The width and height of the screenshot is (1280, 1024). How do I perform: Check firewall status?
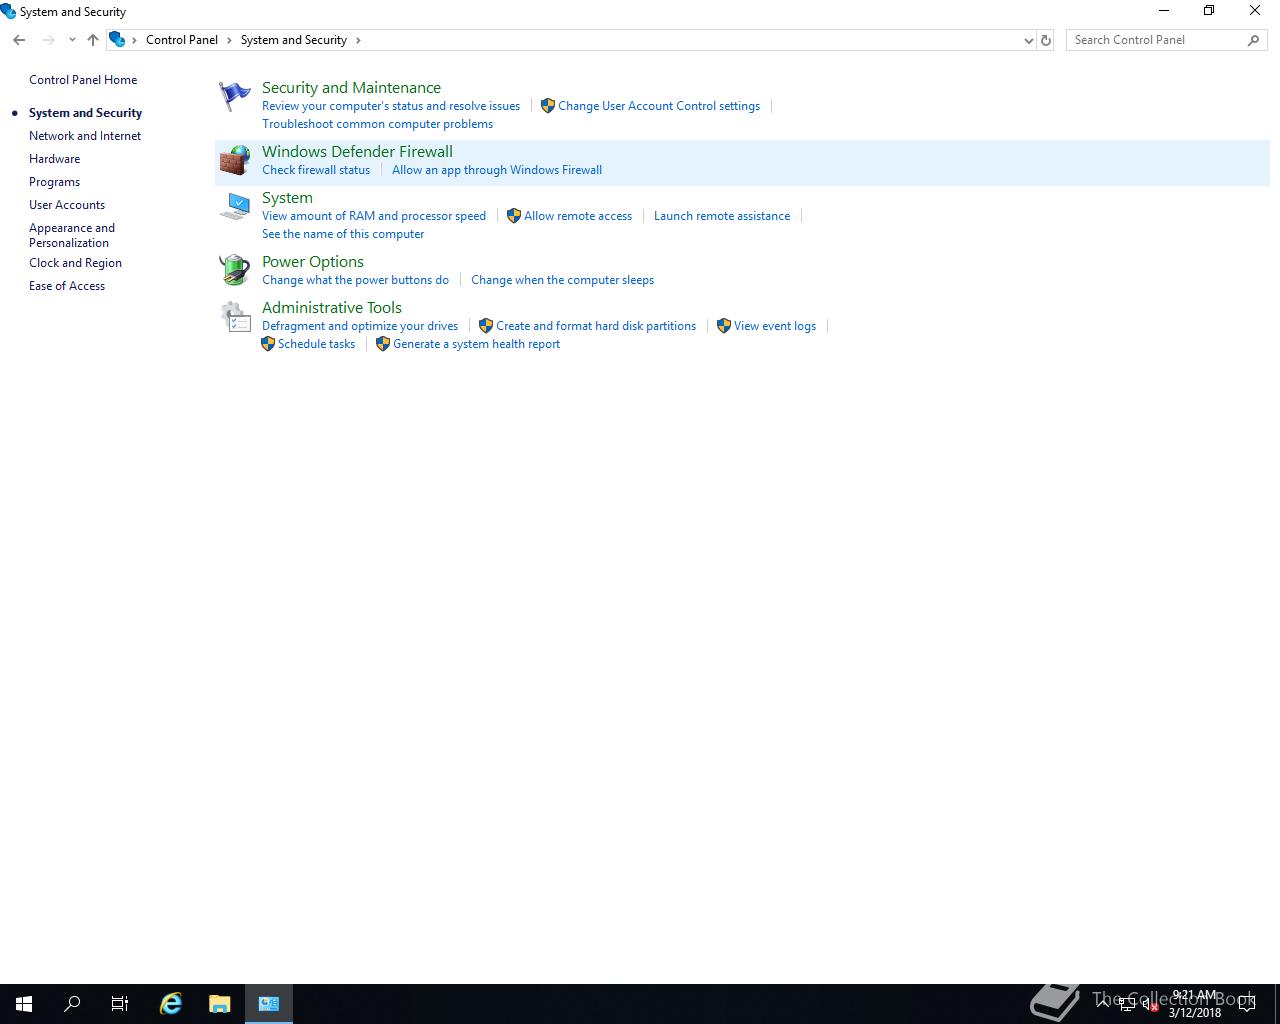316,170
